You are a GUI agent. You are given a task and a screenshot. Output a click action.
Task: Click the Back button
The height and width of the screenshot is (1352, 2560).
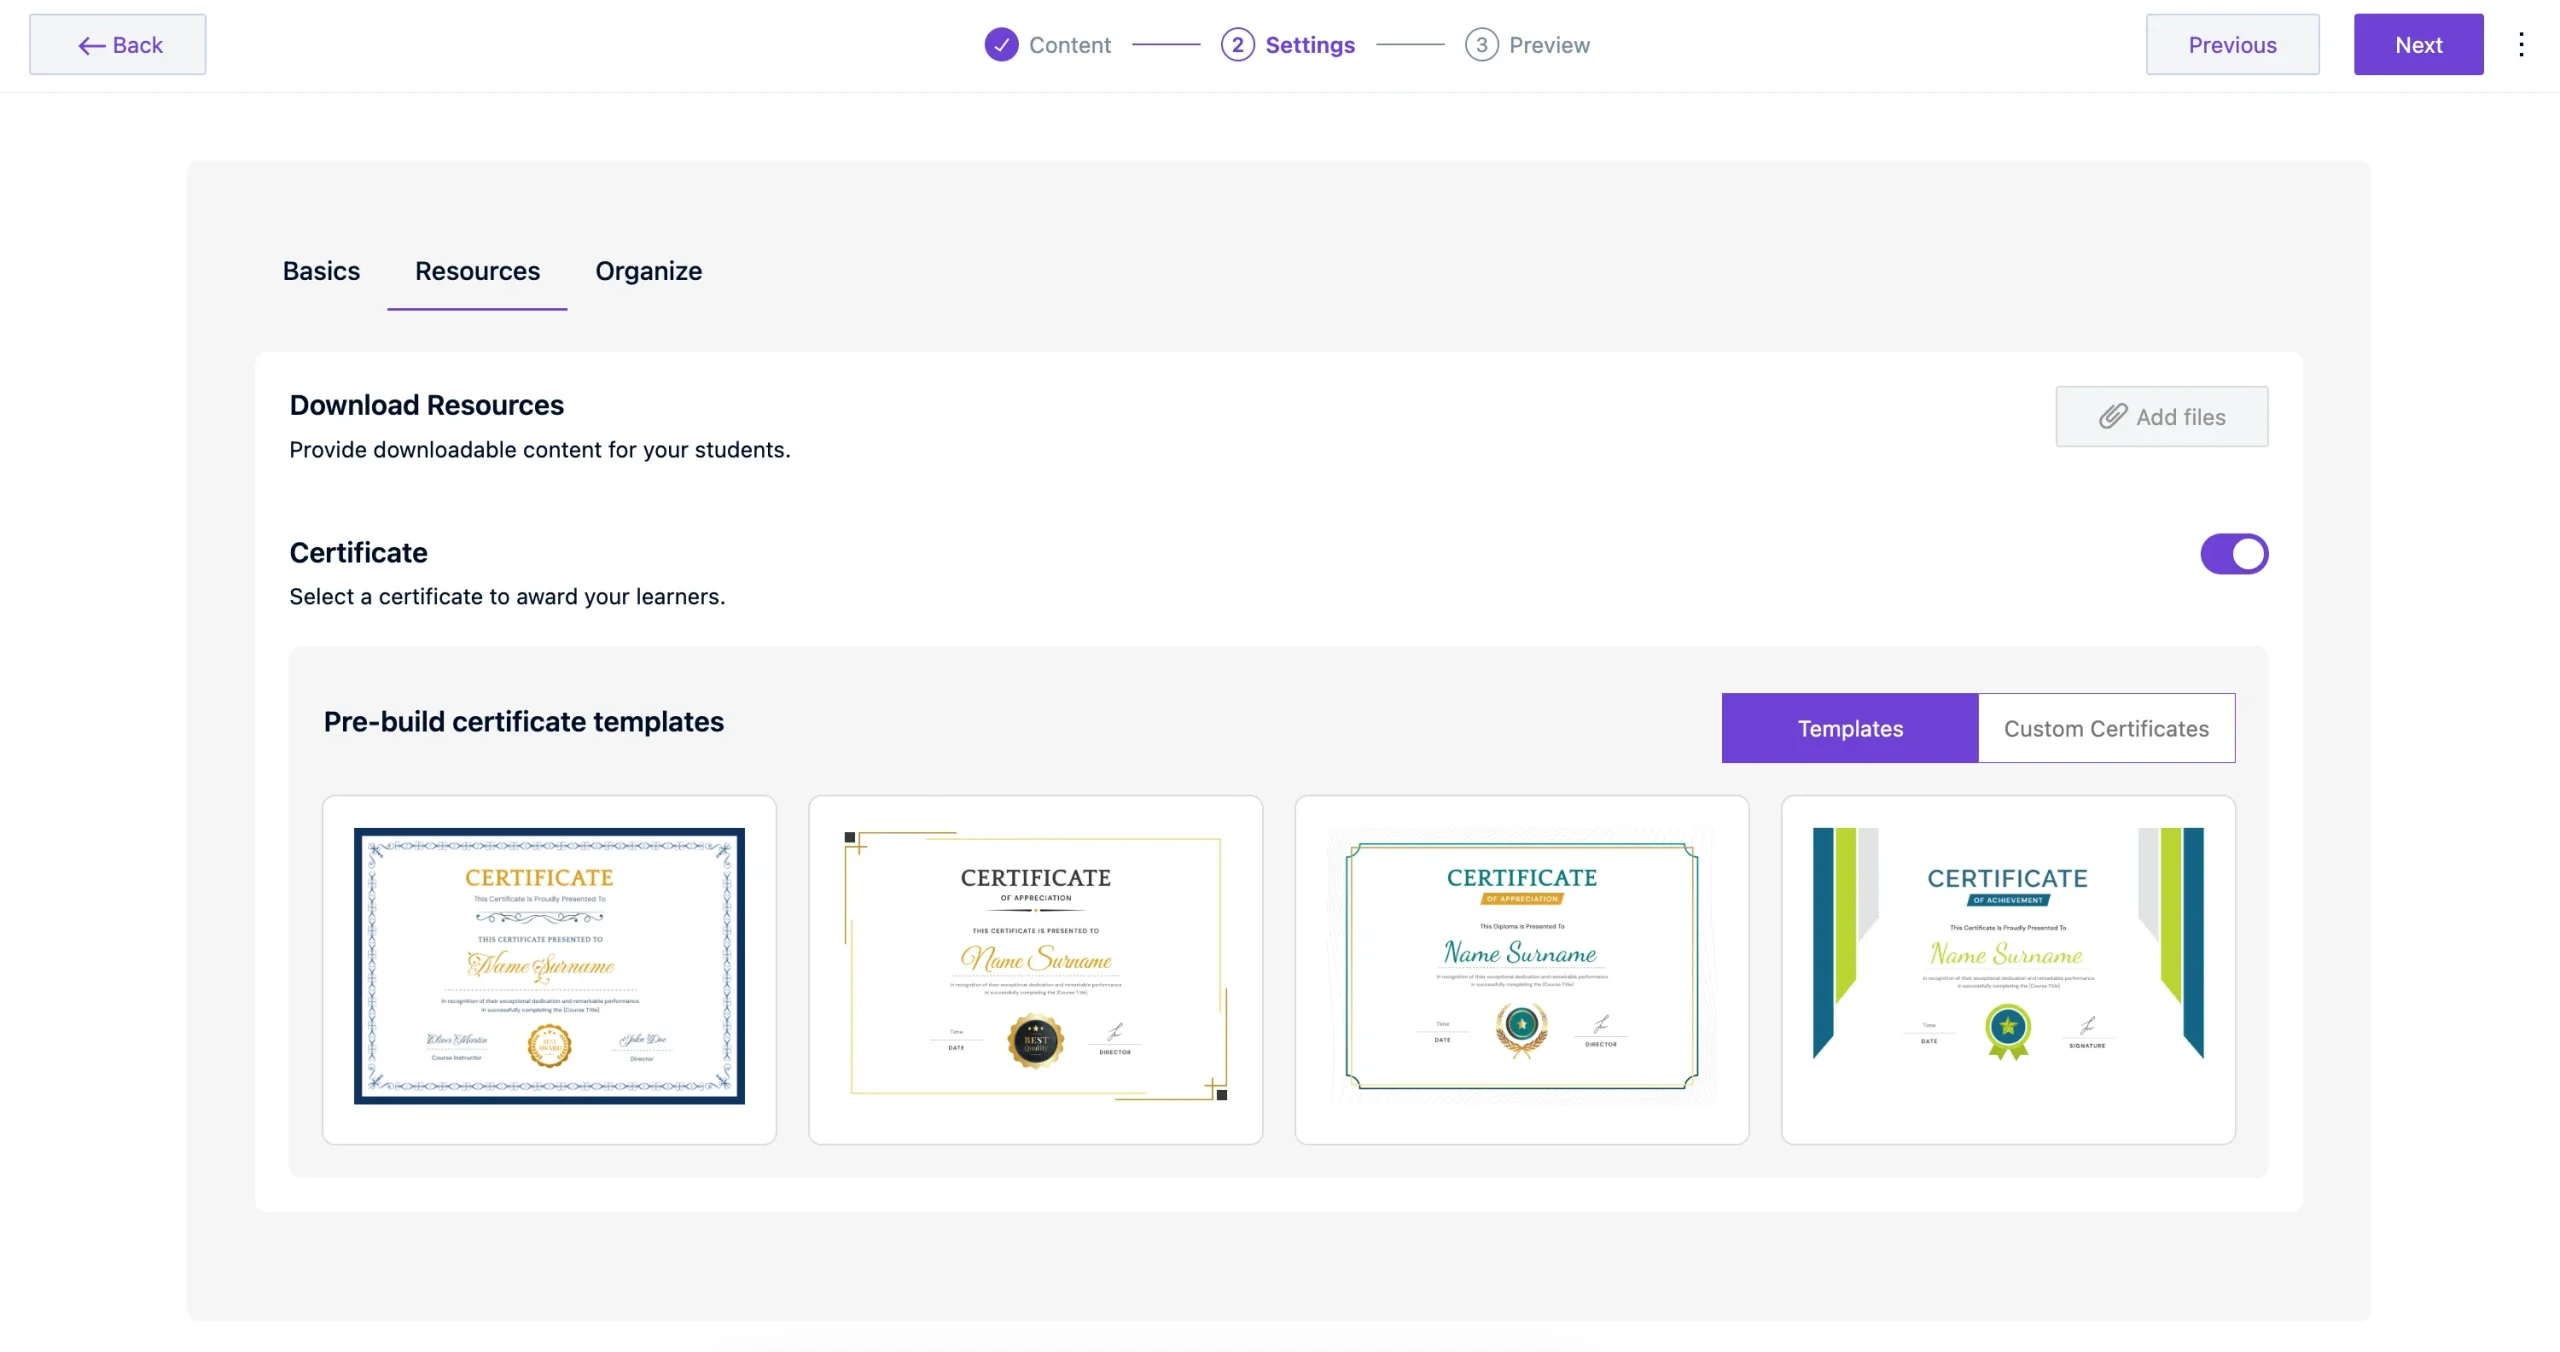click(x=117, y=44)
